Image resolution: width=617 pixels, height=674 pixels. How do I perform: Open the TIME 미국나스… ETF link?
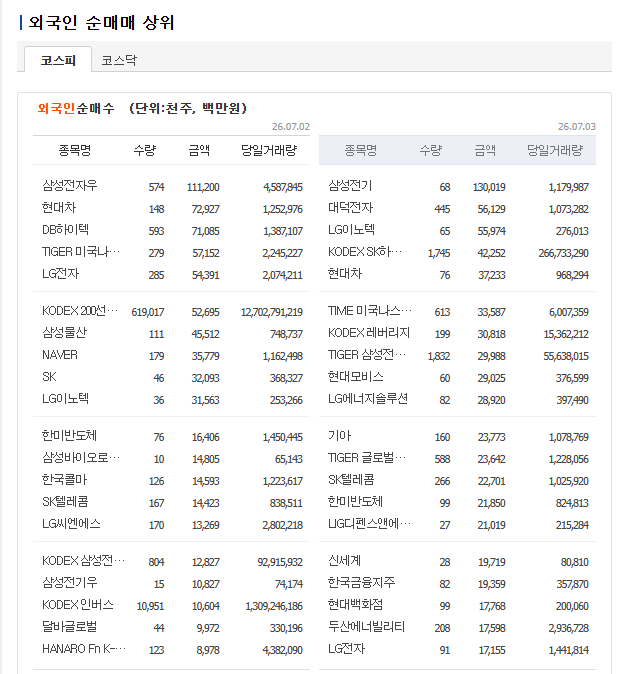[x=370, y=311]
